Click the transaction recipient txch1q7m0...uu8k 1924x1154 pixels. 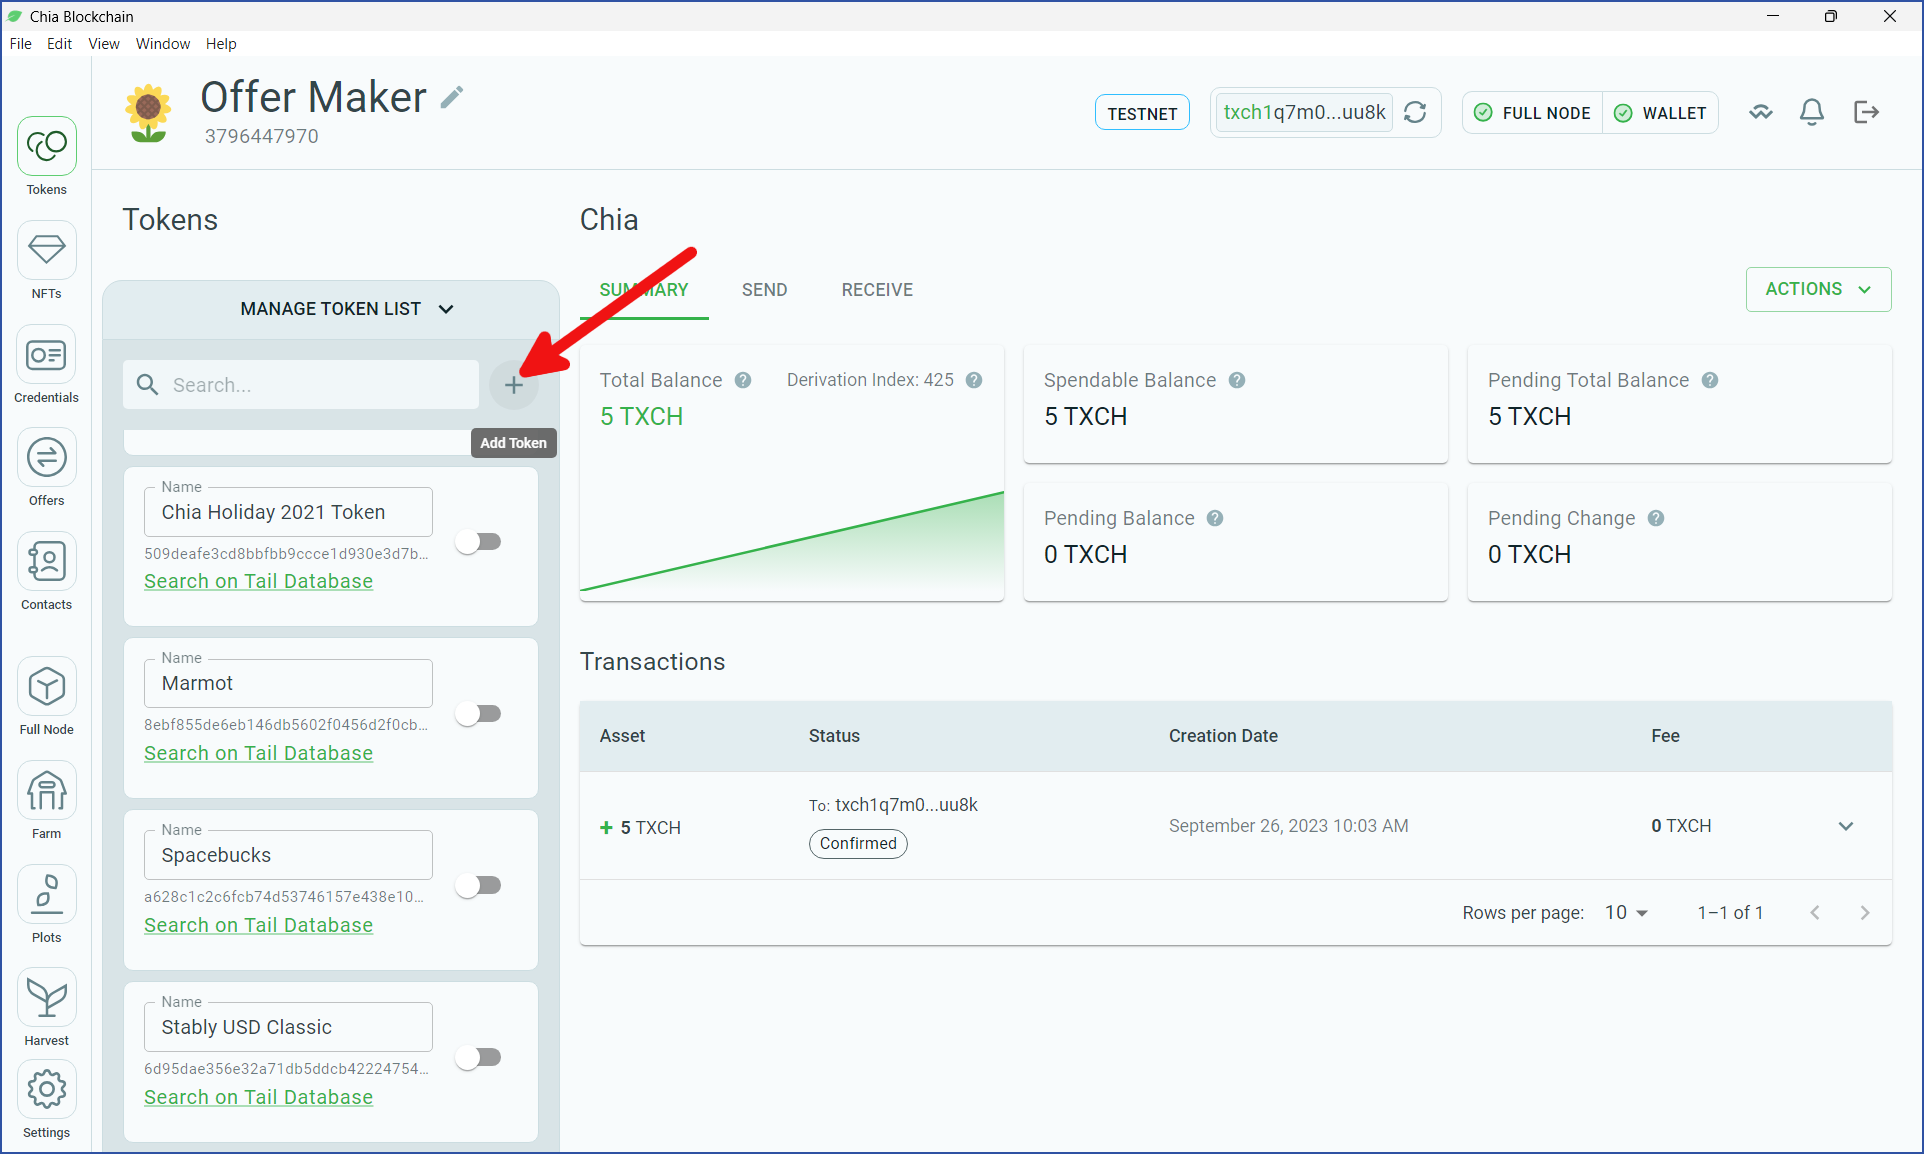[906, 805]
